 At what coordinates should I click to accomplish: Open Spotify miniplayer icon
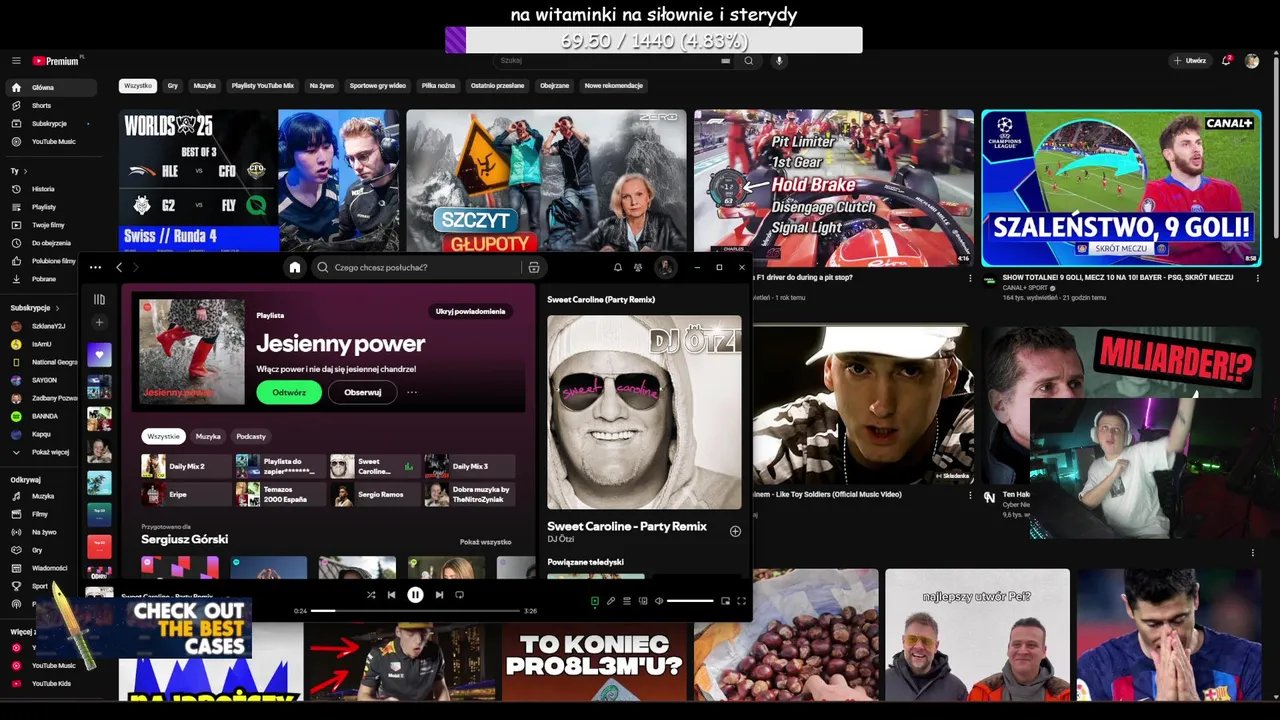(x=725, y=601)
